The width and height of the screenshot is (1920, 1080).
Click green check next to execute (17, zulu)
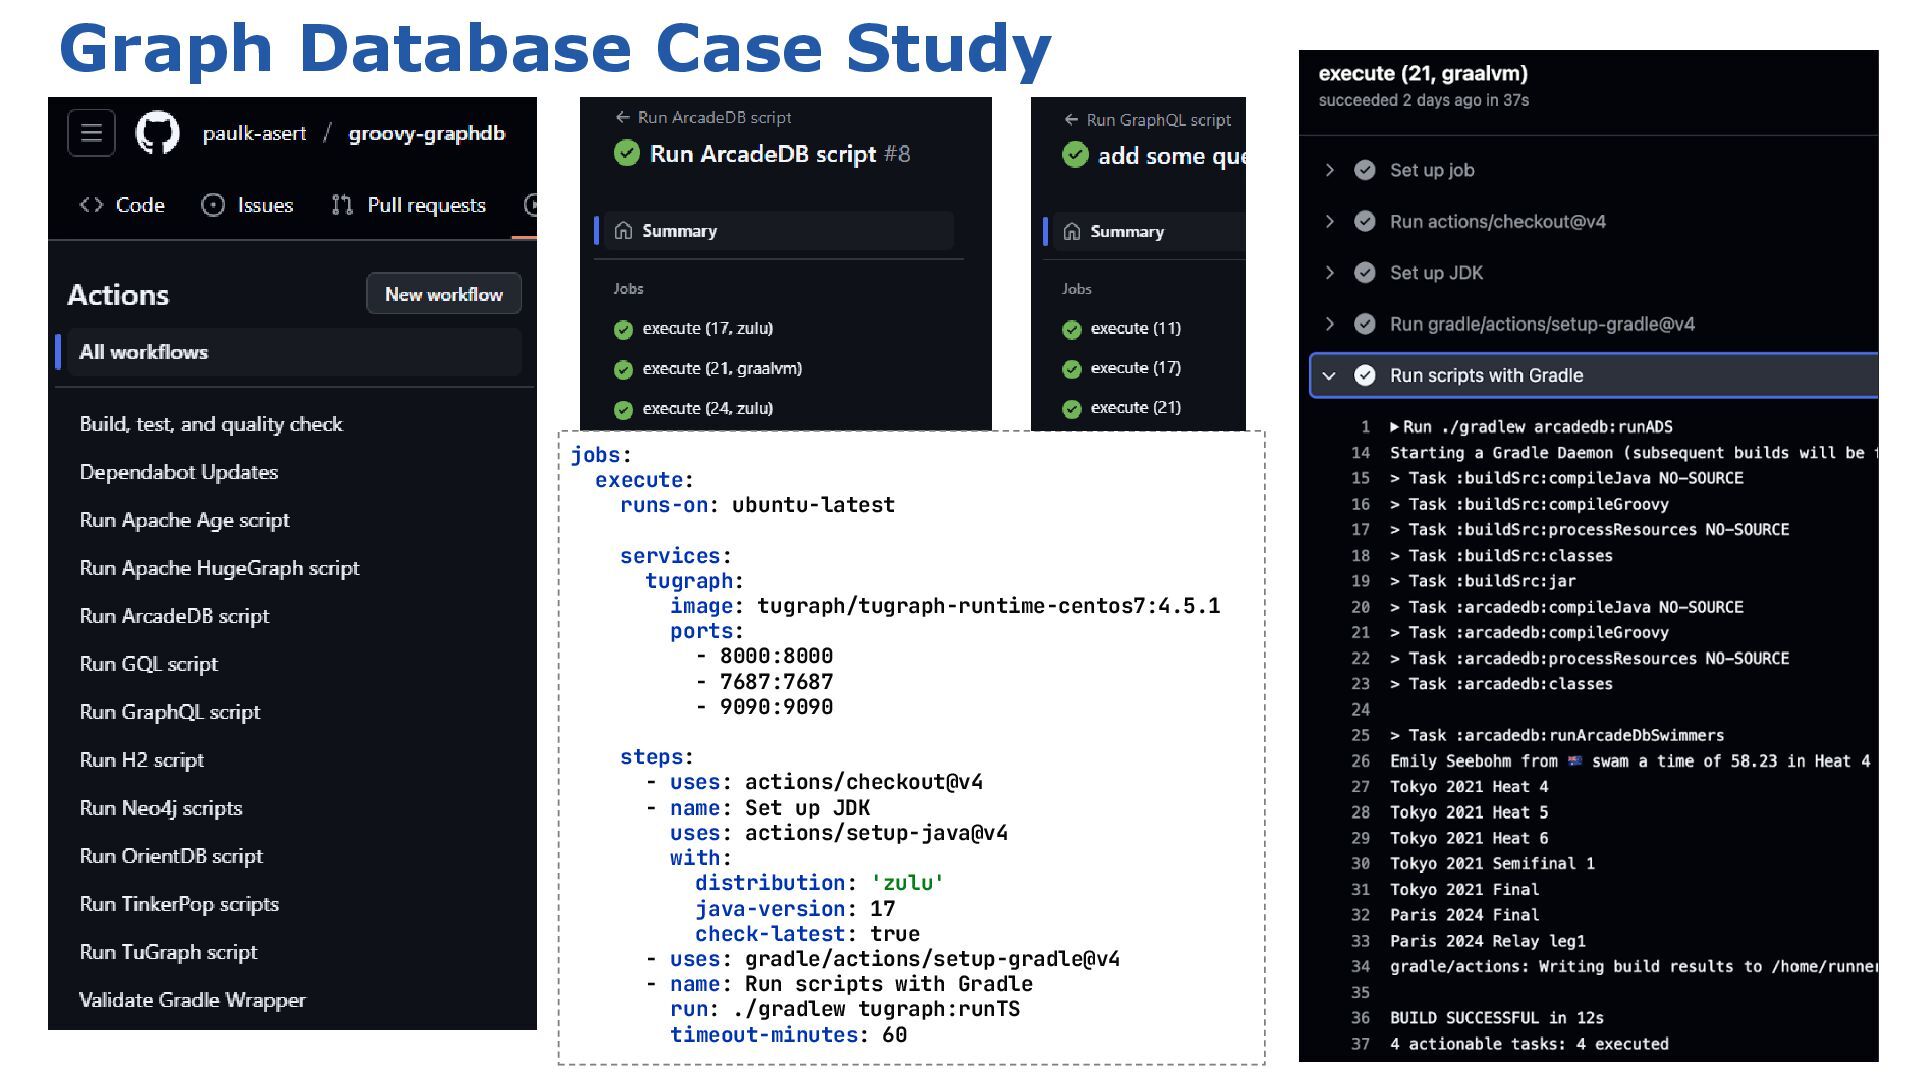[623, 329]
